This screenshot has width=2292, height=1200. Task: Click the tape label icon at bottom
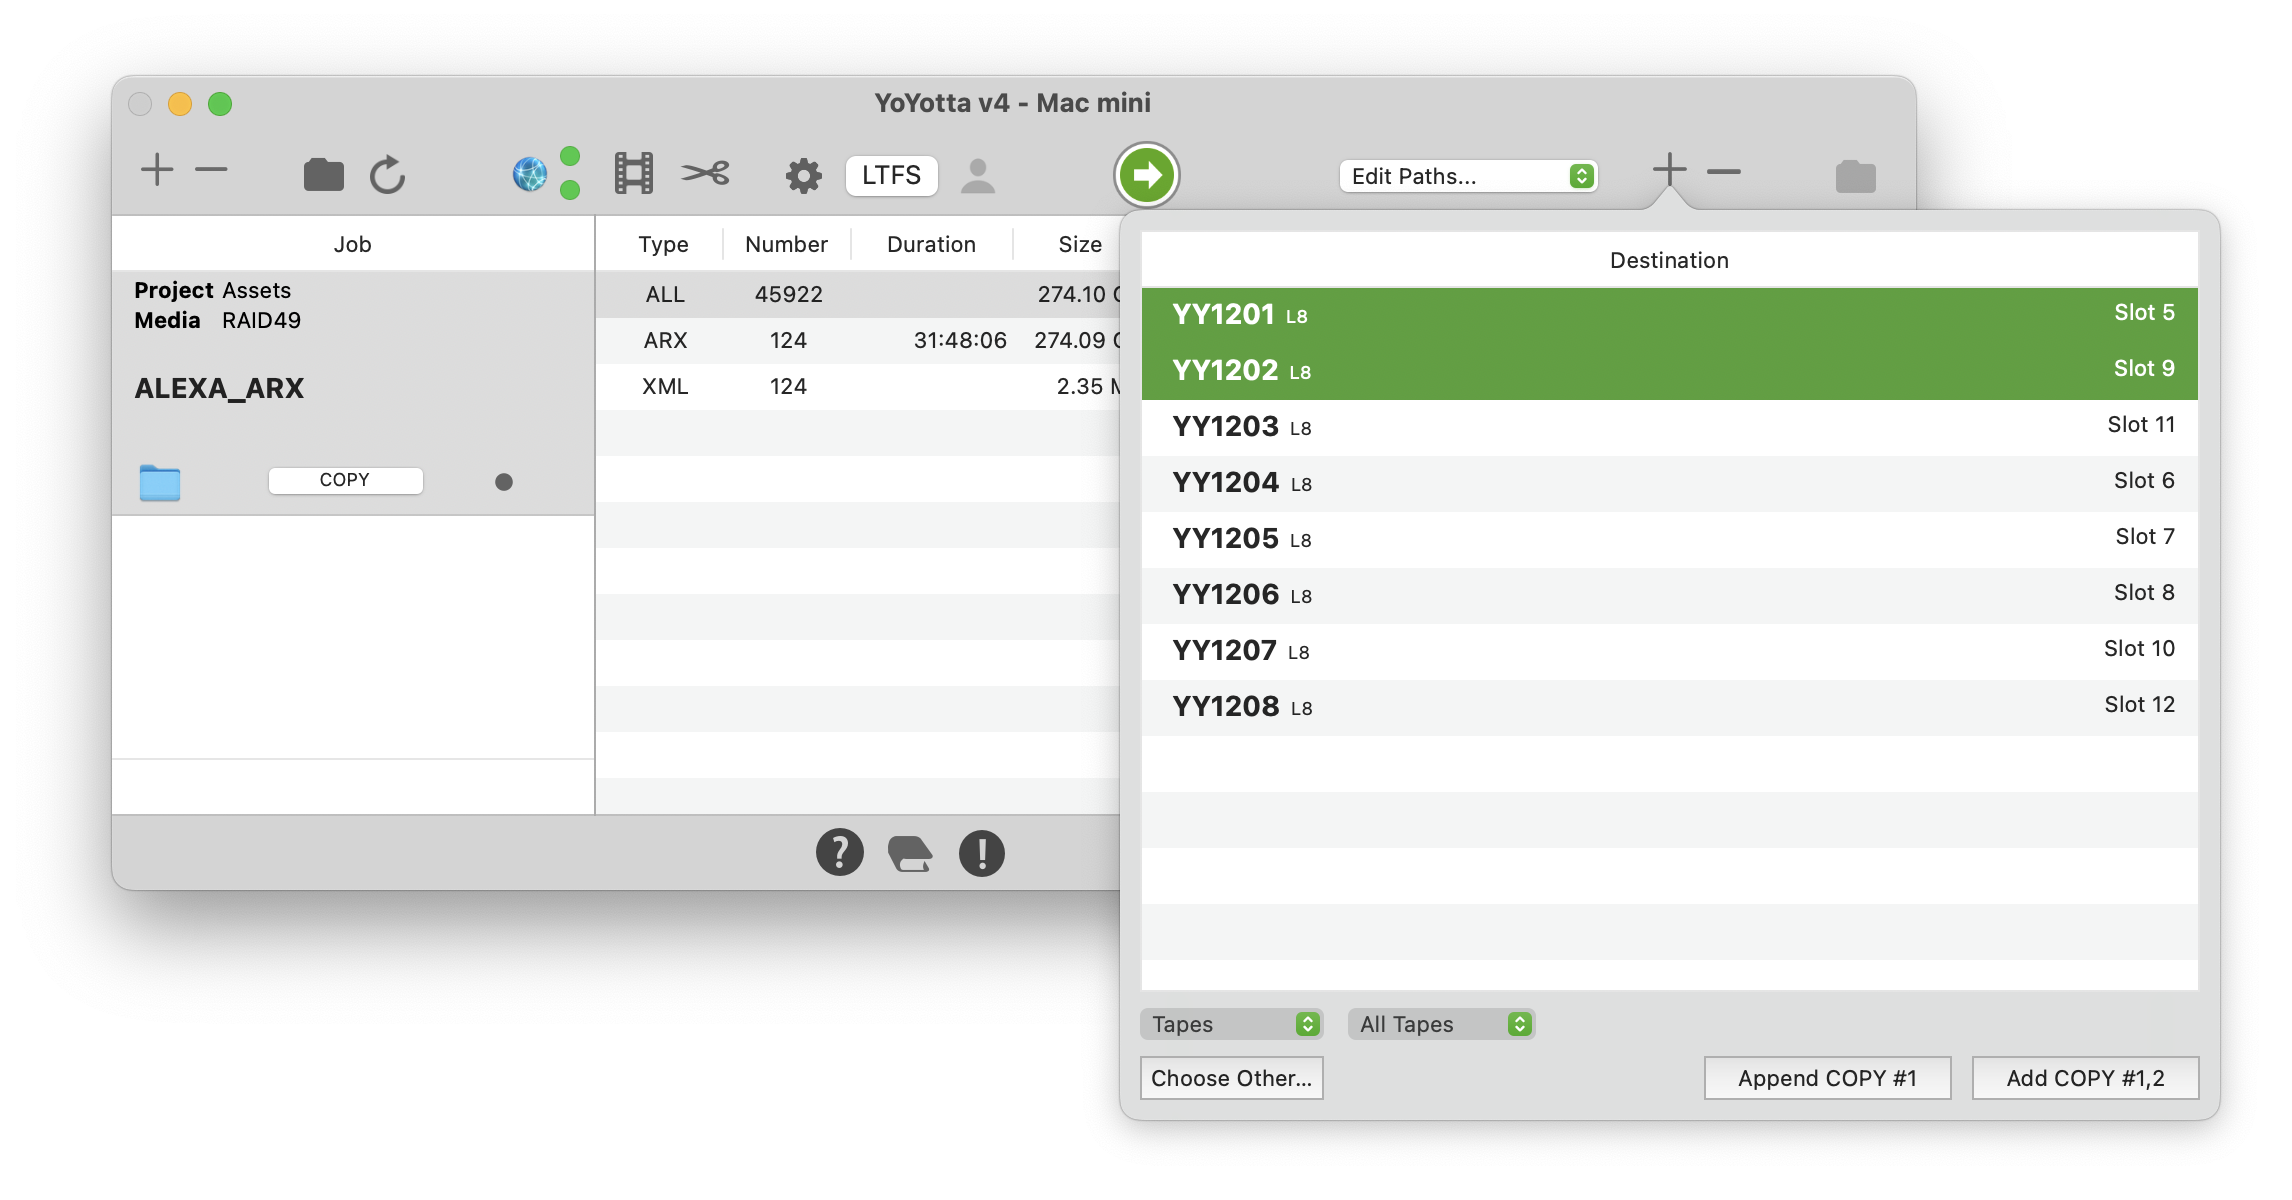(x=910, y=853)
